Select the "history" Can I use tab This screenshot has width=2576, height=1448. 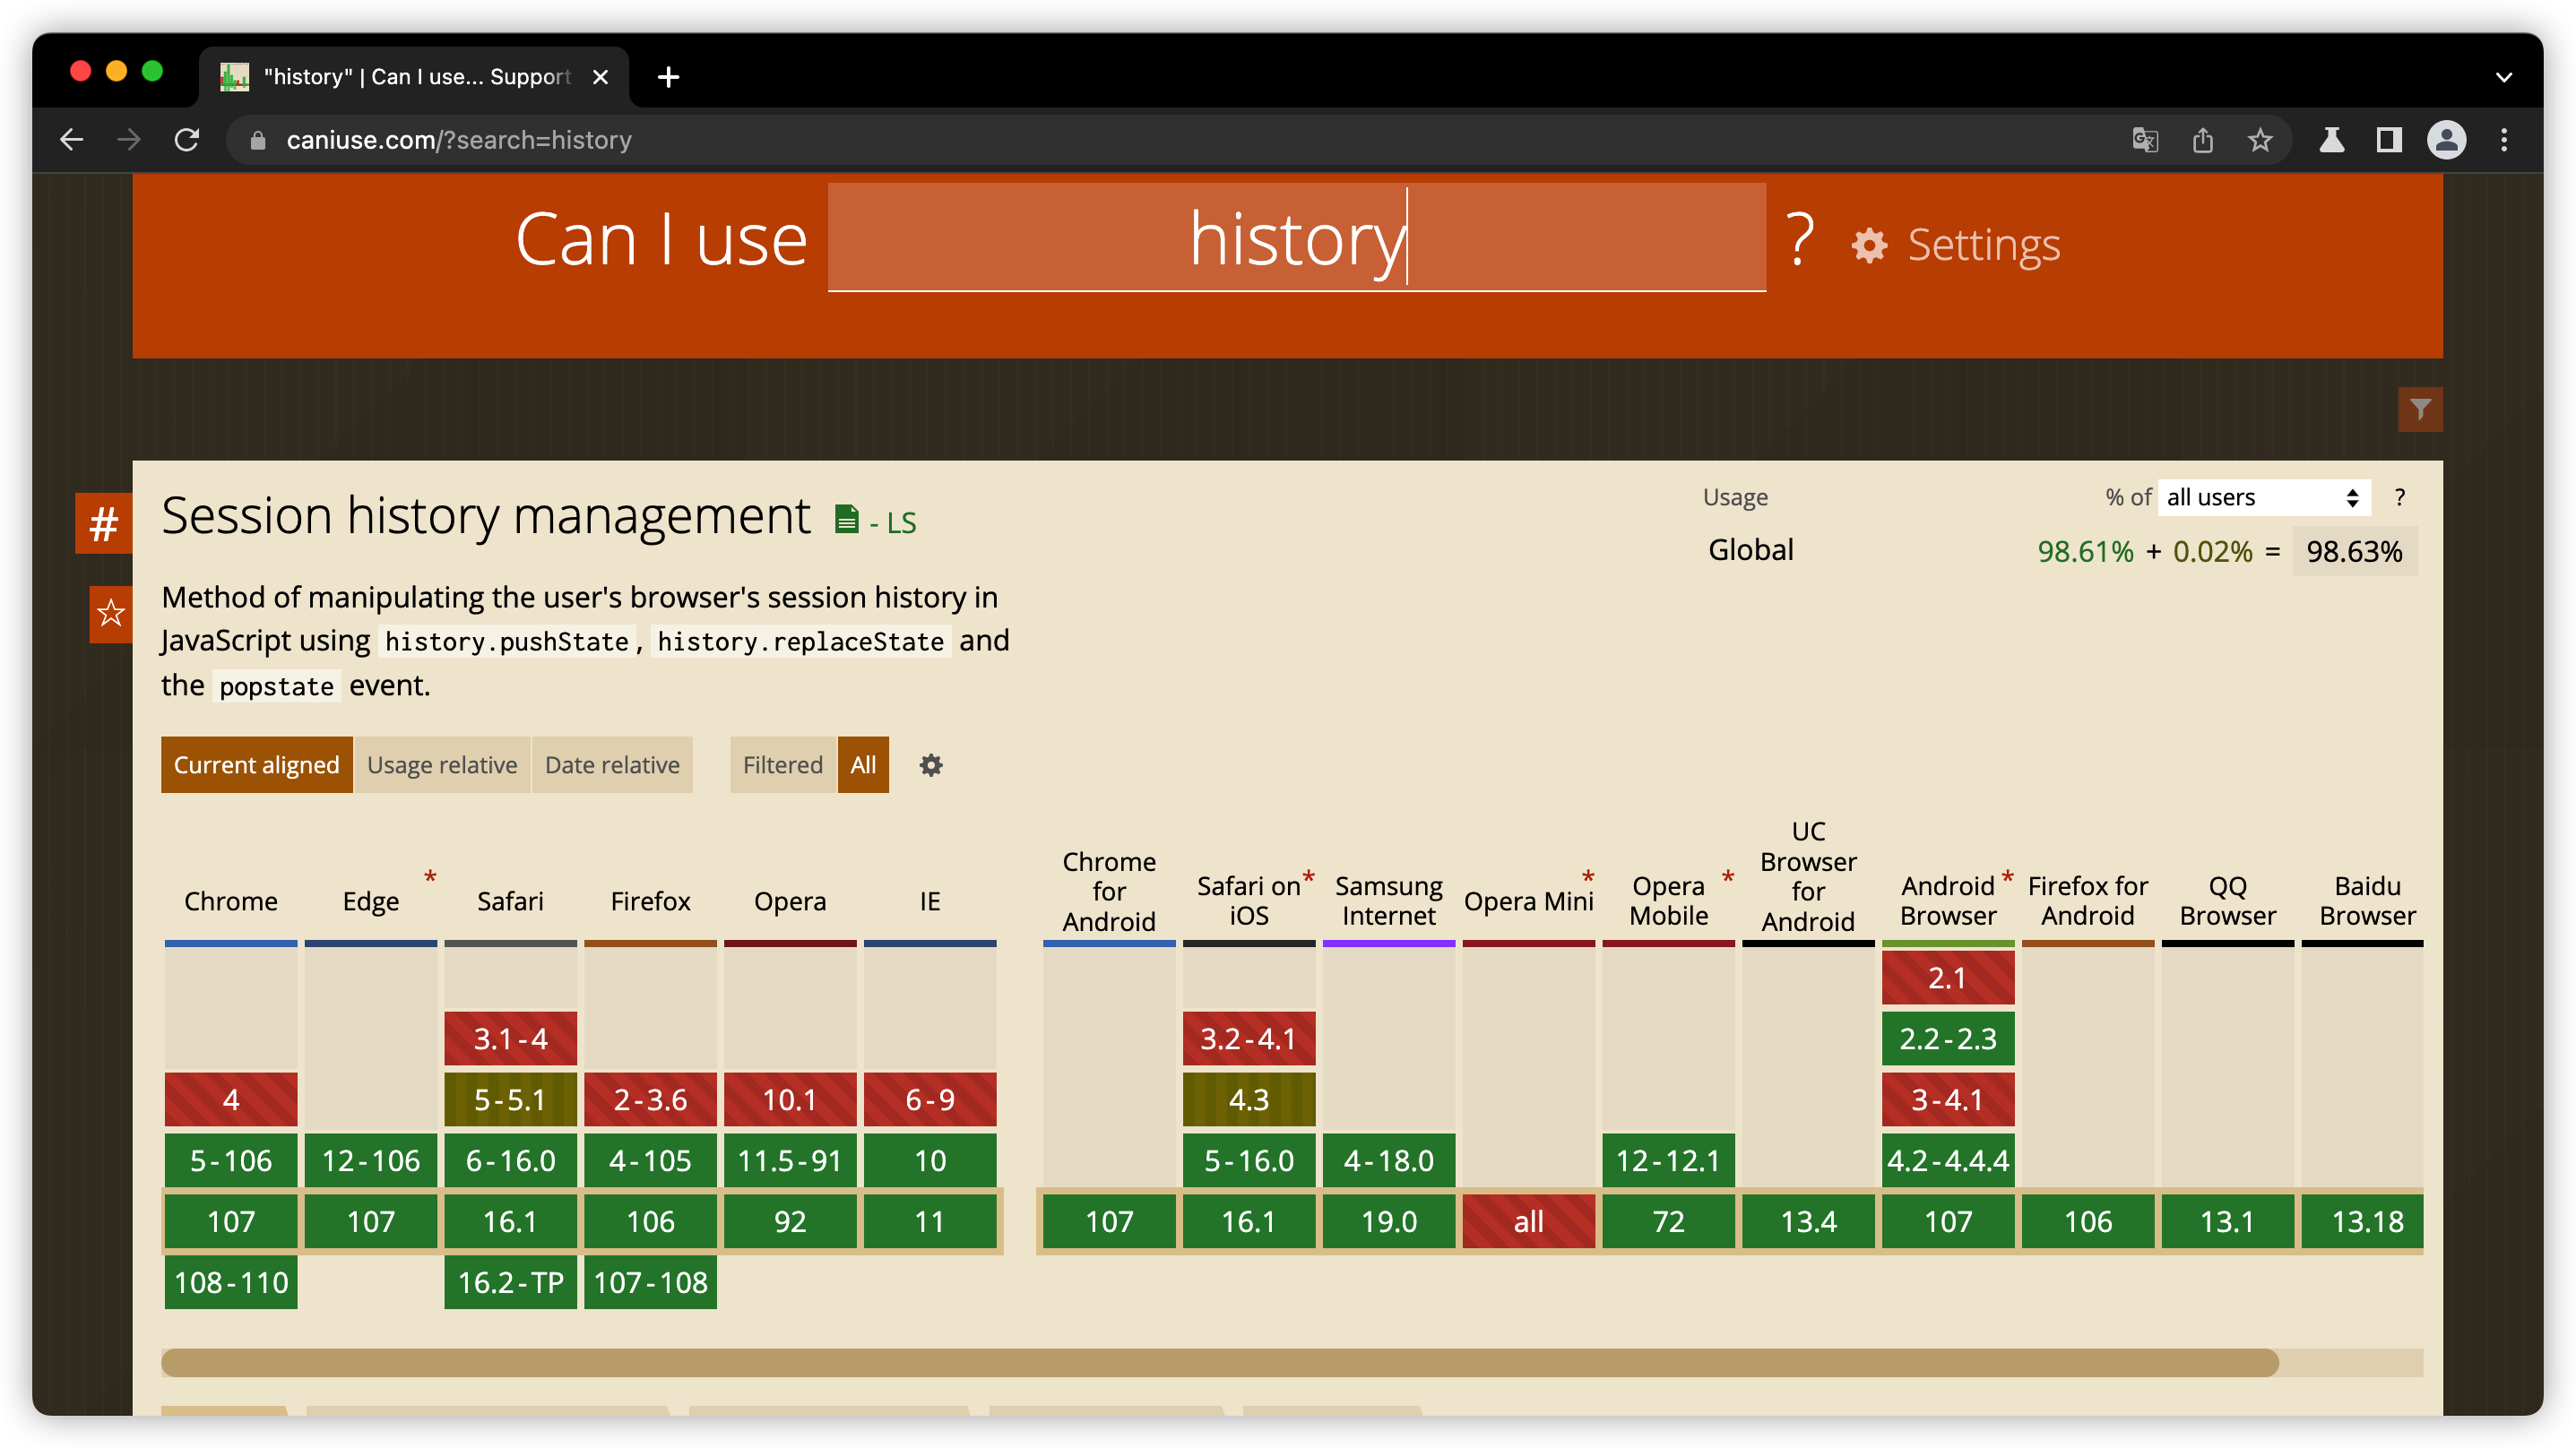(414, 77)
